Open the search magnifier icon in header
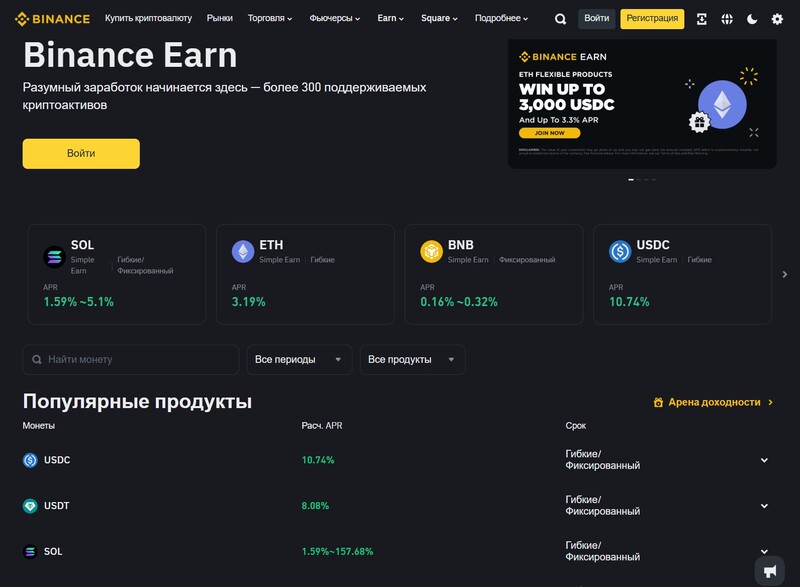 tap(560, 19)
